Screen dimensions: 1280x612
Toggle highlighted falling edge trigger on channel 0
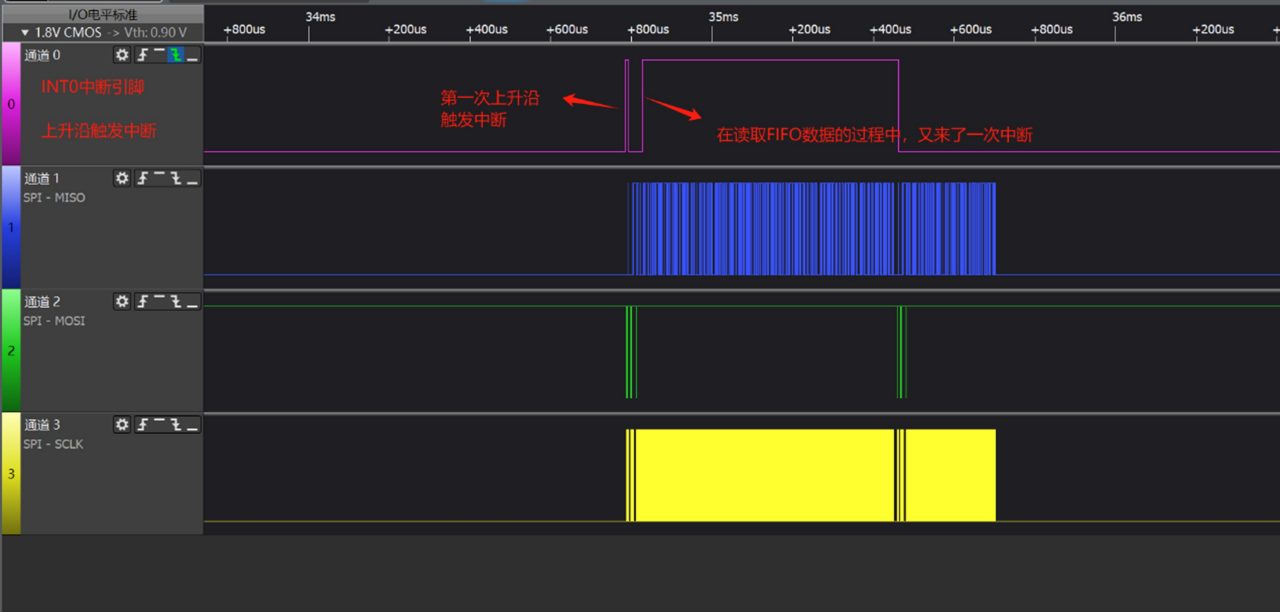coord(176,55)
